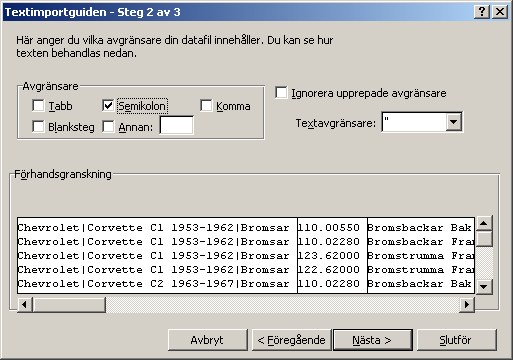This screenshot has height=360, width=513.
Task: Open the Textavgränsare dropdown arrow
Action: click(454, 122)
